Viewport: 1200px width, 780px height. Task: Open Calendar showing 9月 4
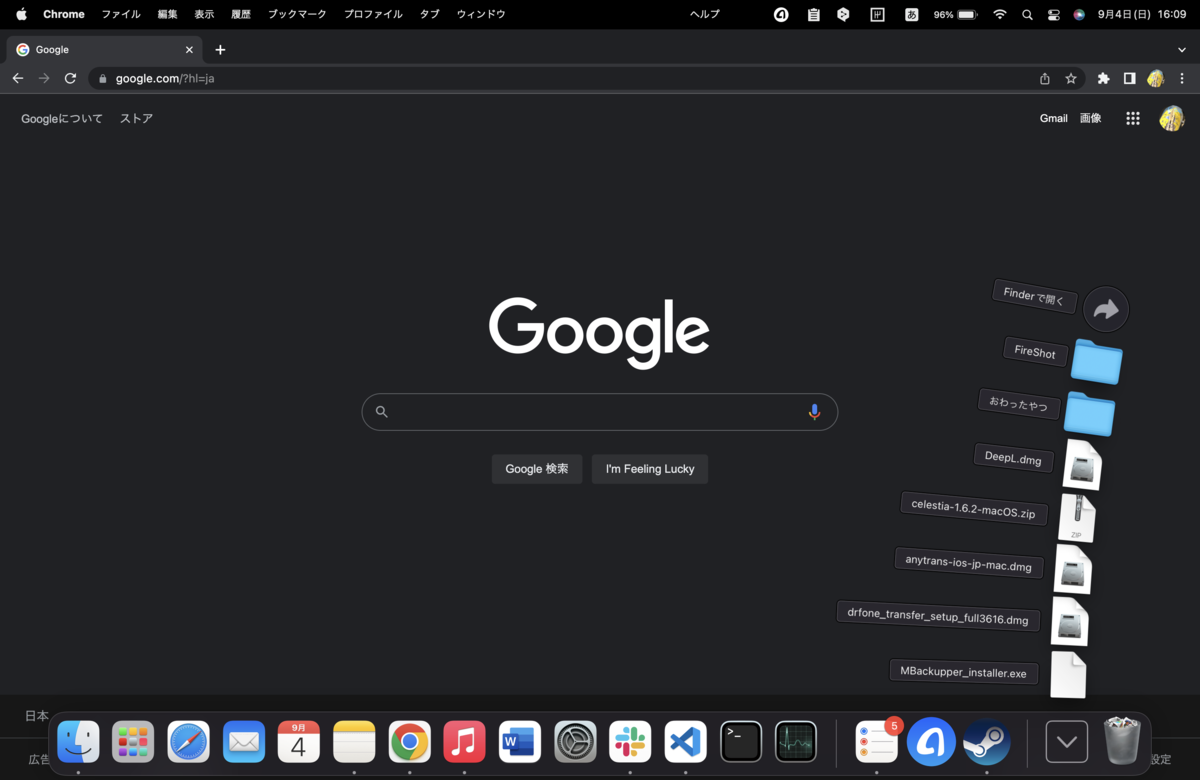[299, 742]
